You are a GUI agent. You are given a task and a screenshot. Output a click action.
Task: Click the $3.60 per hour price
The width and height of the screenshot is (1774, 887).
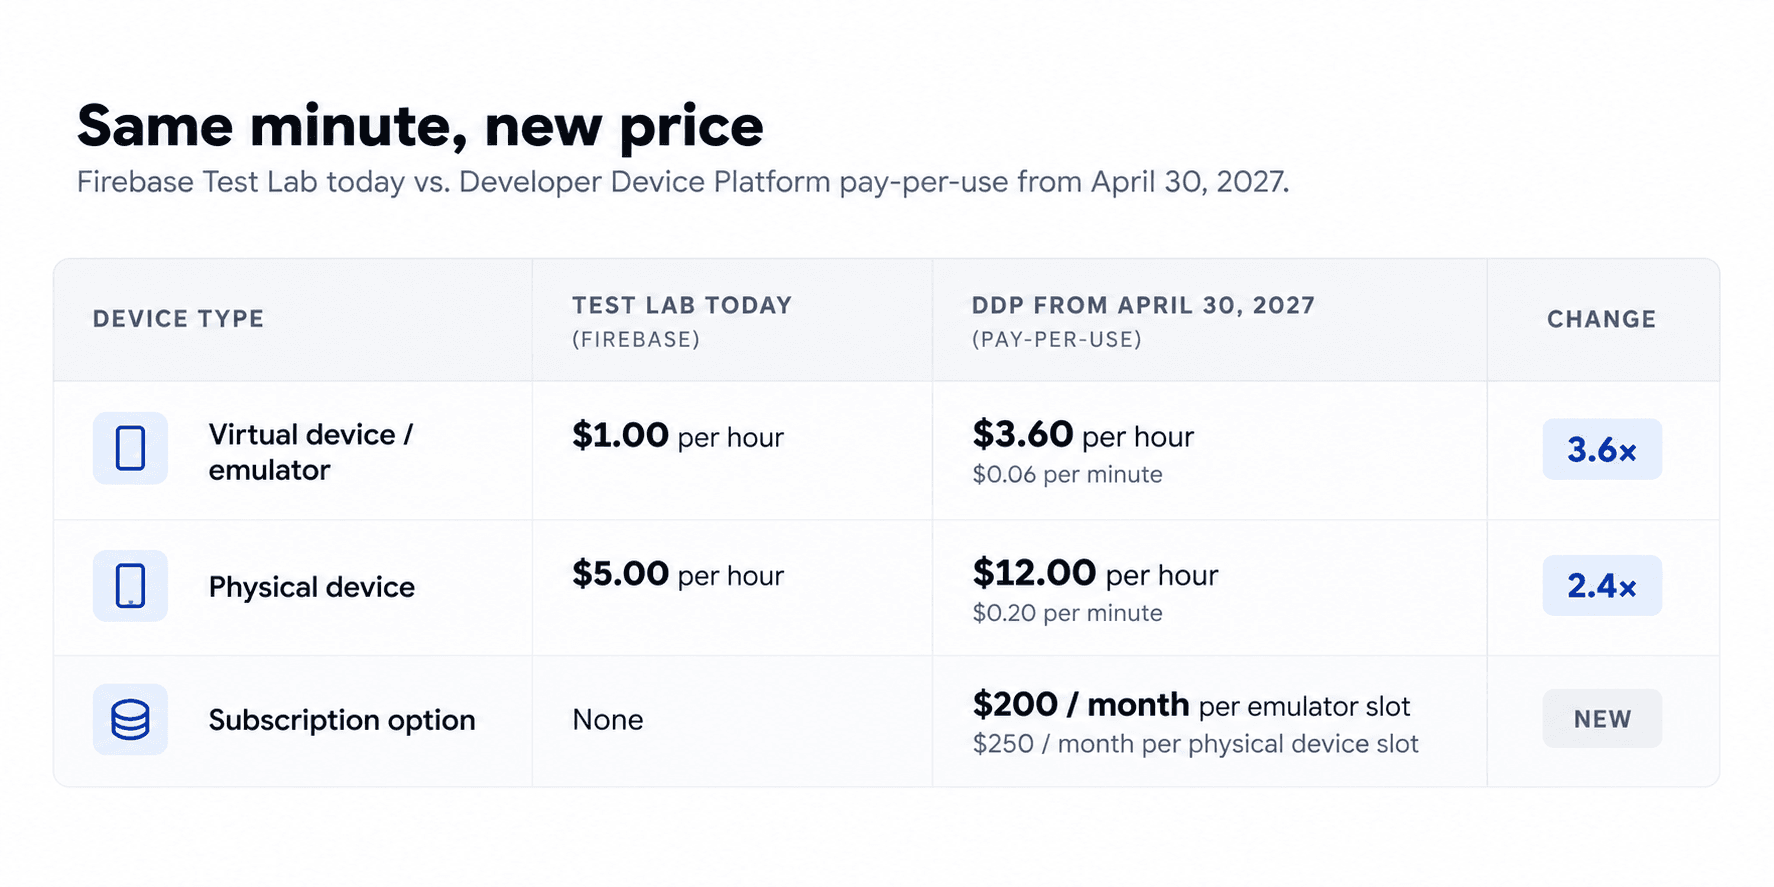coord(1083,435)
